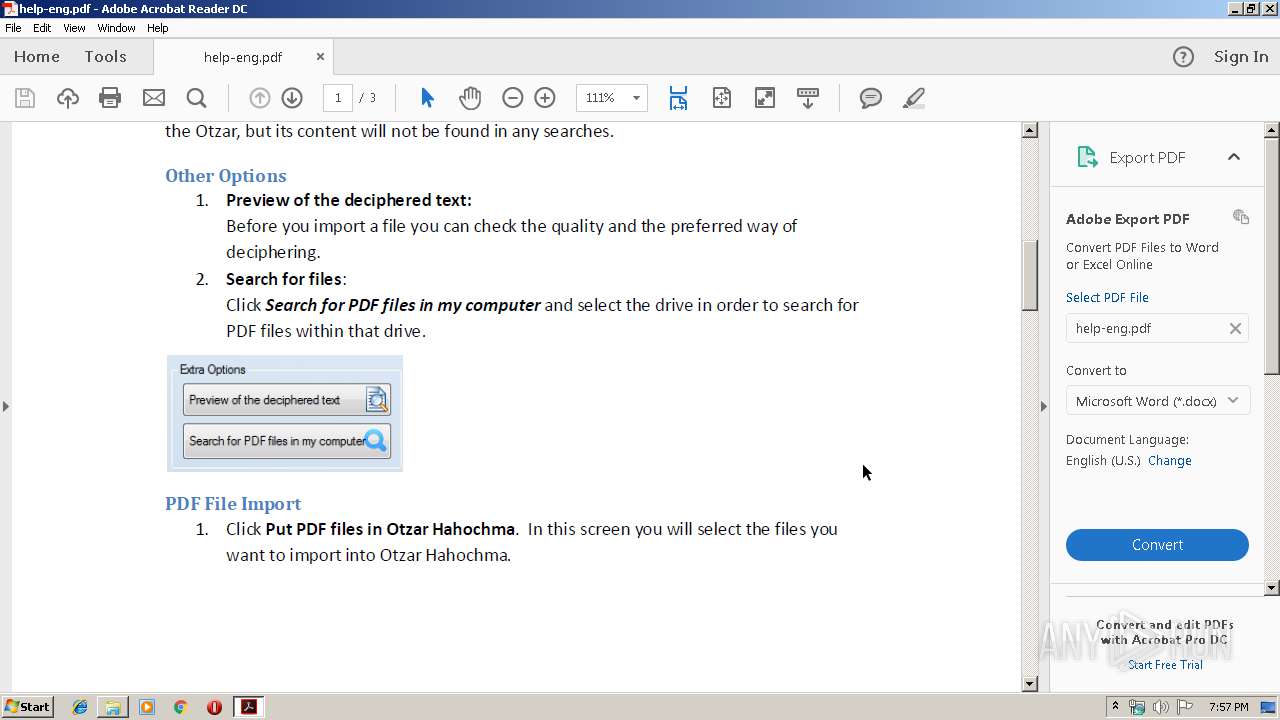Click the read mode toolbar icon
The height and width of the screenshot is (720, 1280).
pos(807,98)
